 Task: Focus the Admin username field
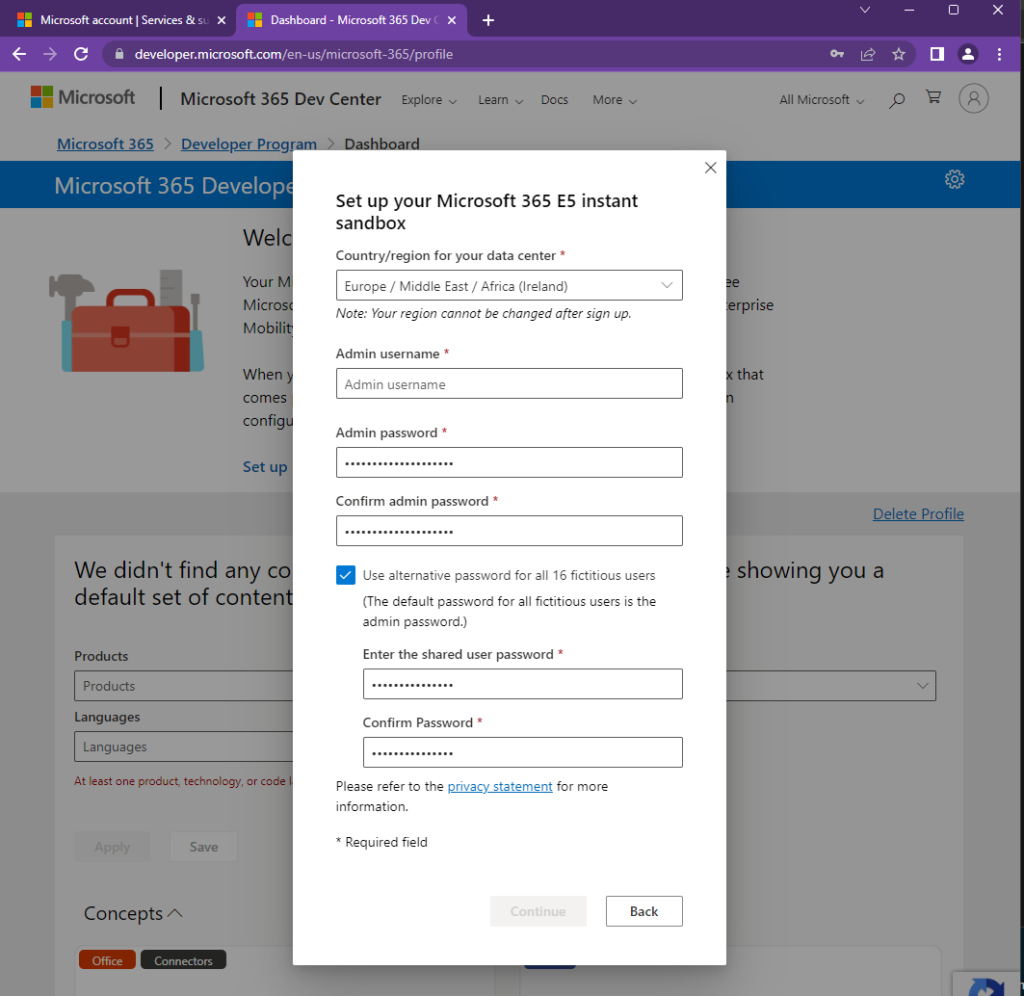click(x=509, y=383)
